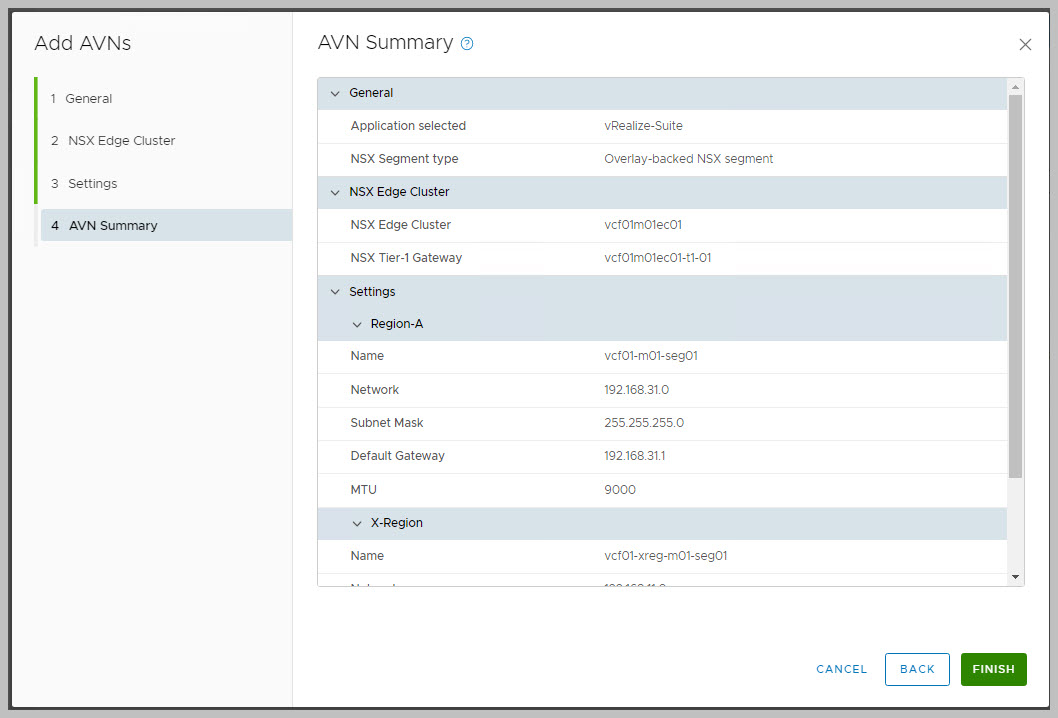Click the Default Gateway value 192.168.31.1
The image size is (1058, 718).
tap(635, 456)
